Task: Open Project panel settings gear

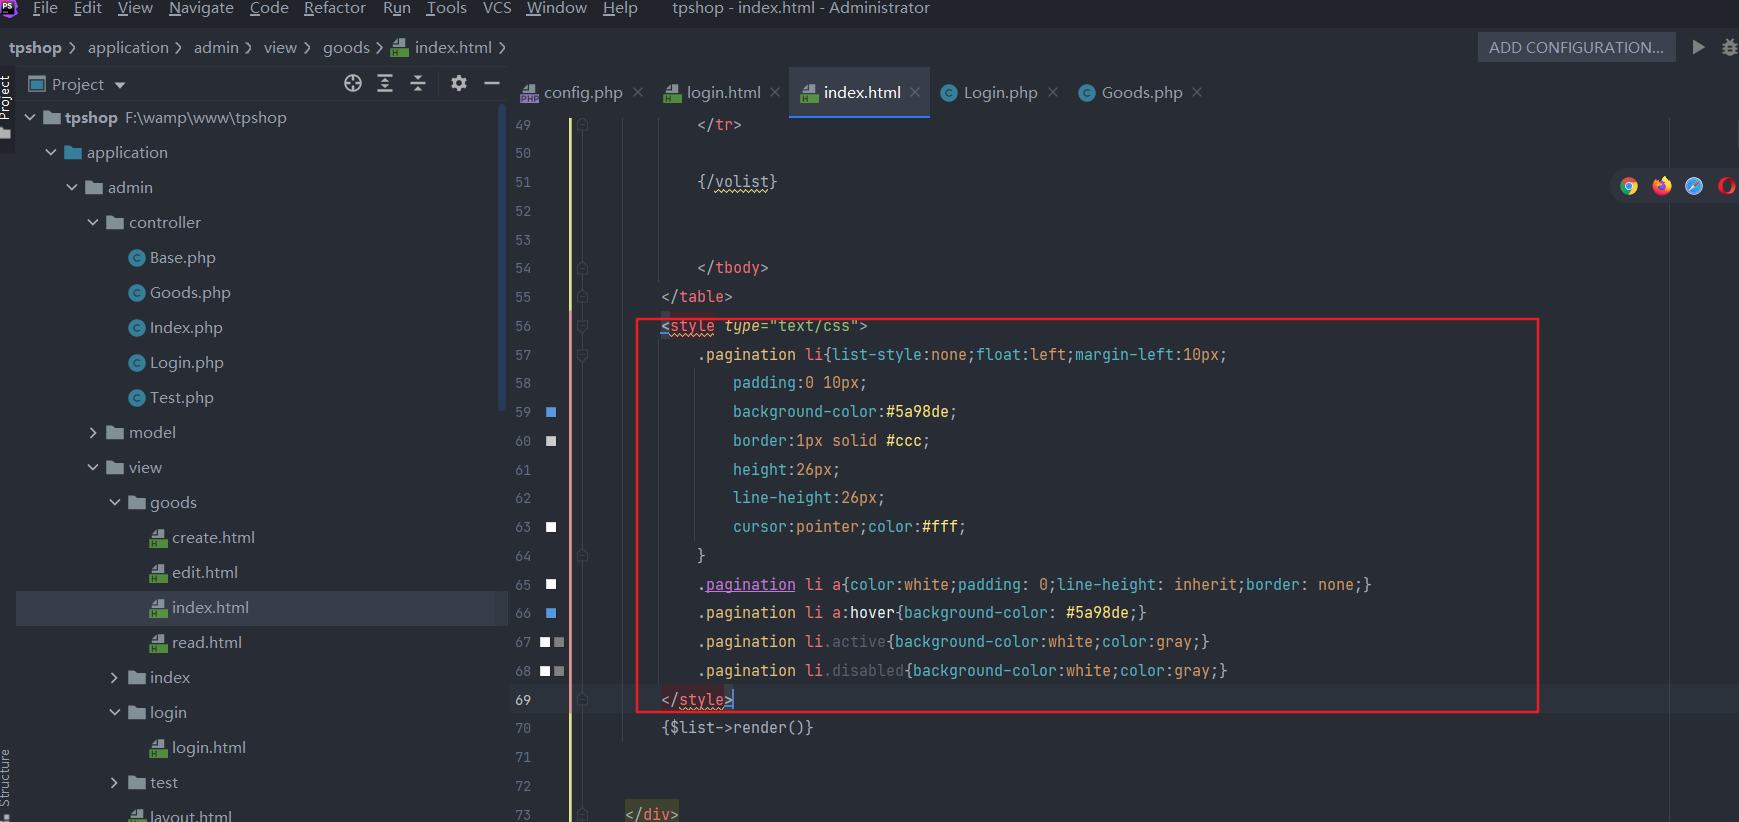Action: tap(459, 84)
